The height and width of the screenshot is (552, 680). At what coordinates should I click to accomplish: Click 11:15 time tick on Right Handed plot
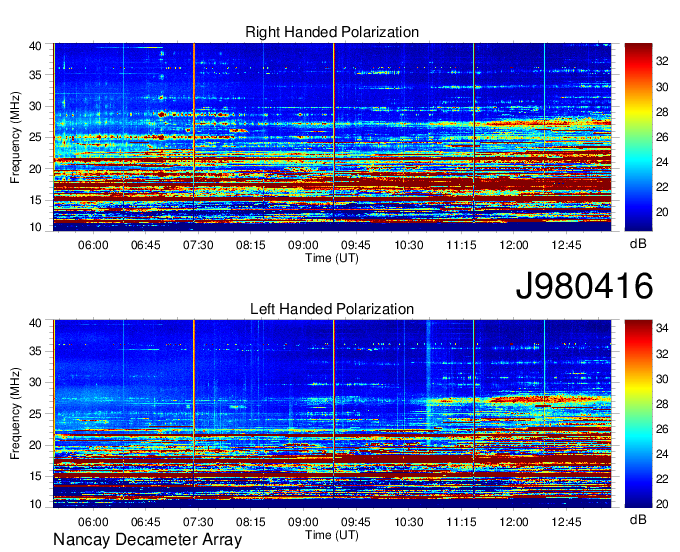(461, 245)
